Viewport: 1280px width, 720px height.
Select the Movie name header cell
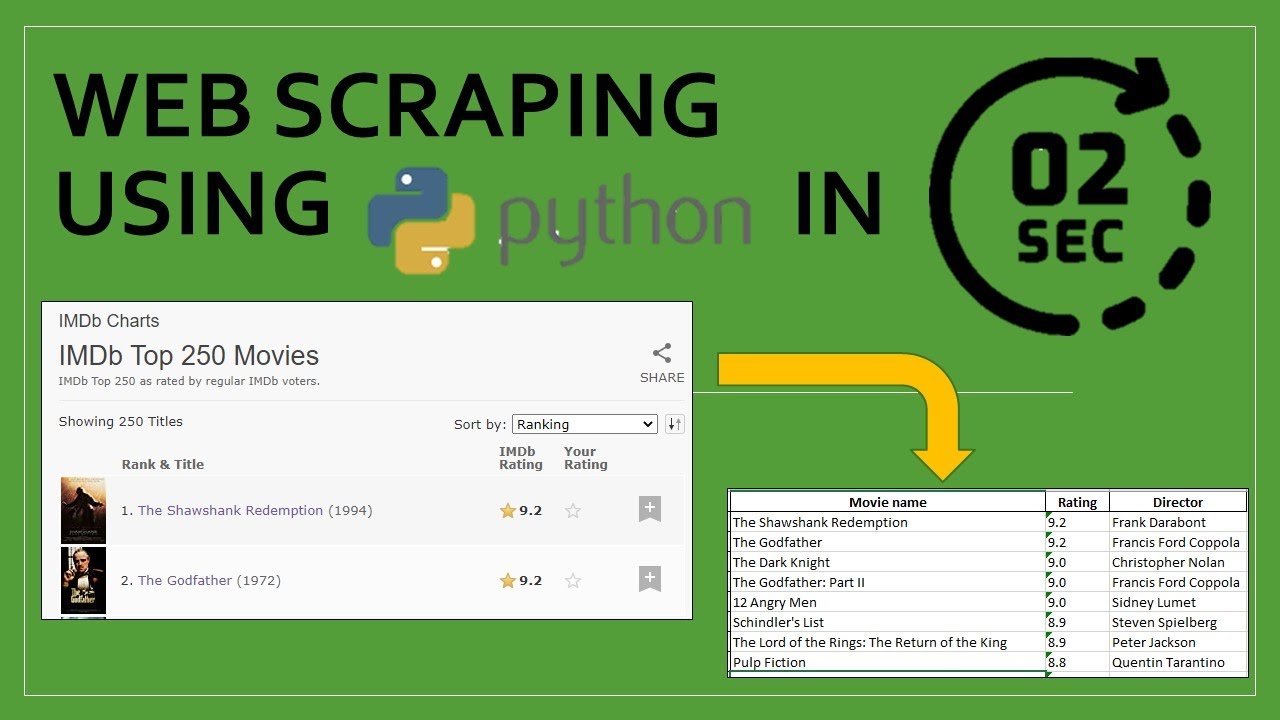coord(888,502)
